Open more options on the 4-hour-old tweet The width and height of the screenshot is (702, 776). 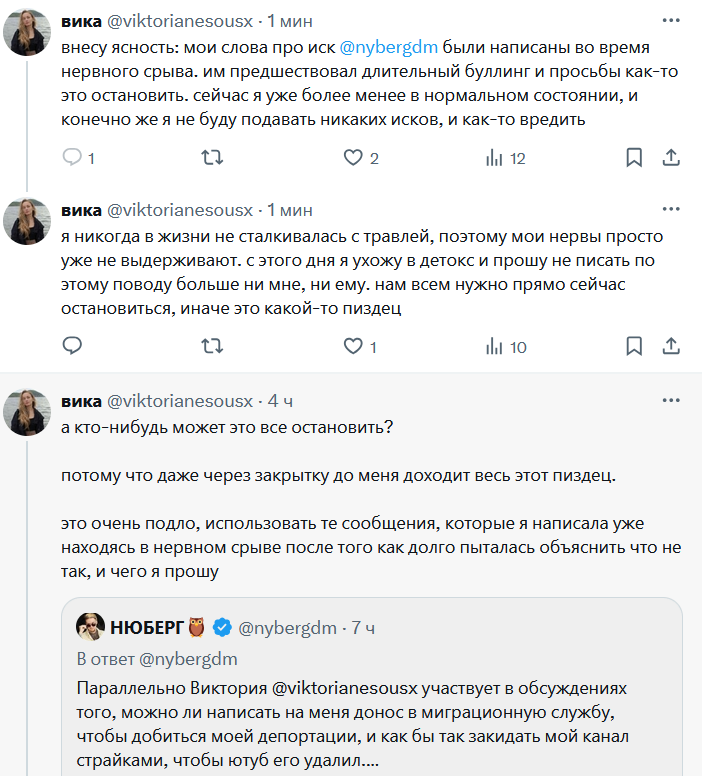coord(672,401)
